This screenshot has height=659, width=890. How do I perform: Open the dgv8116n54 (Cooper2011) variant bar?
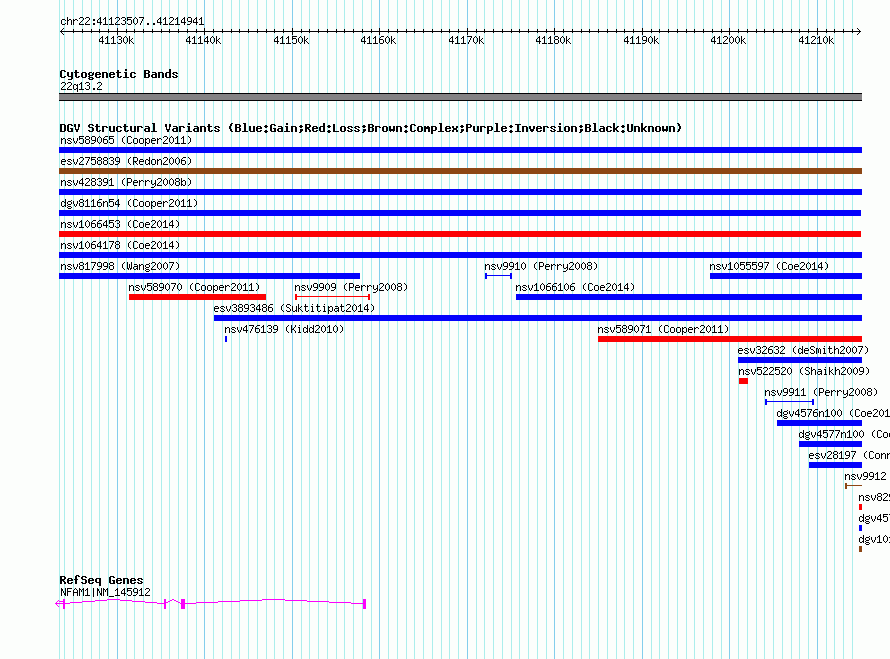pyautogui.click(x=460, y=213)
